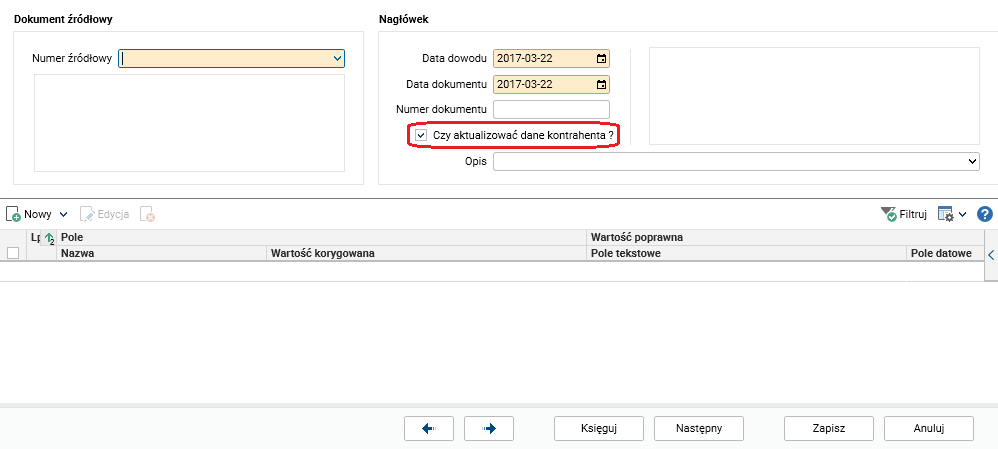
Task: Click the Nowy new-record icon
Action: [14, 214]
